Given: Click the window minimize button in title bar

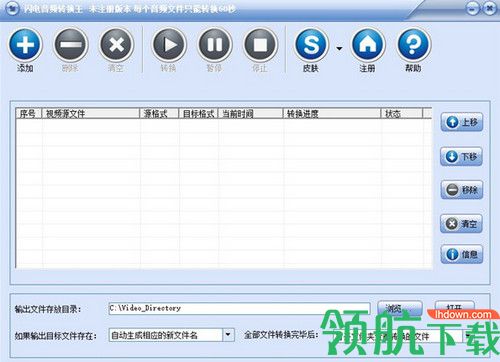Looking at the screenshot, I should pyautogui.click(x=472, y=9).
